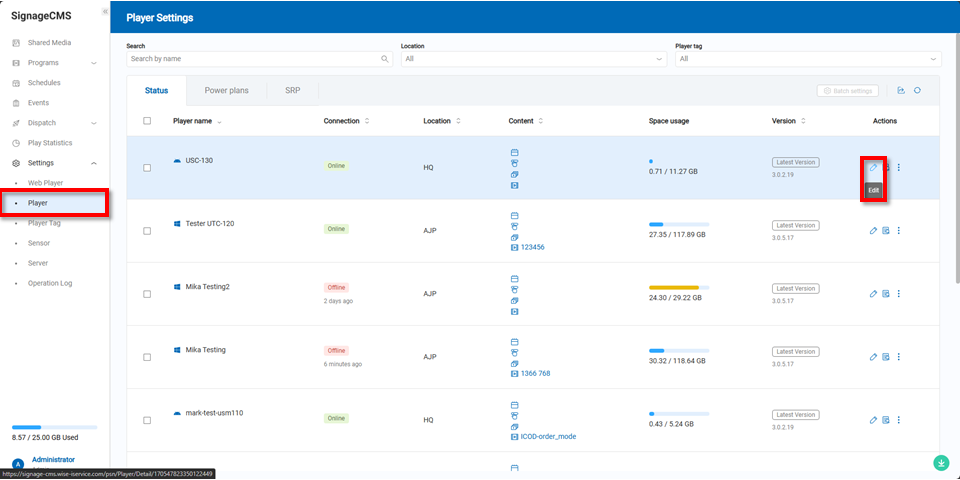Tick the checkbox for USC-130 row
Viewport: 960px width, 480px height.
point(147,168)
